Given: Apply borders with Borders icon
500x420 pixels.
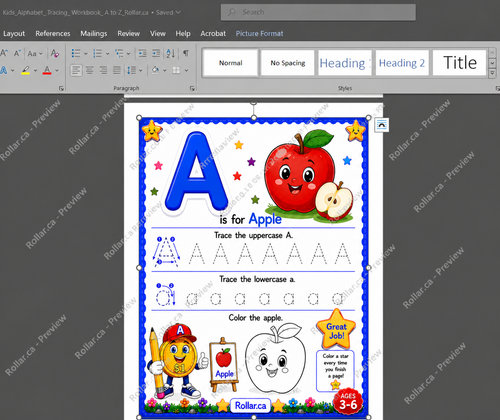Looking at the screenshot, I should (176, 70).
